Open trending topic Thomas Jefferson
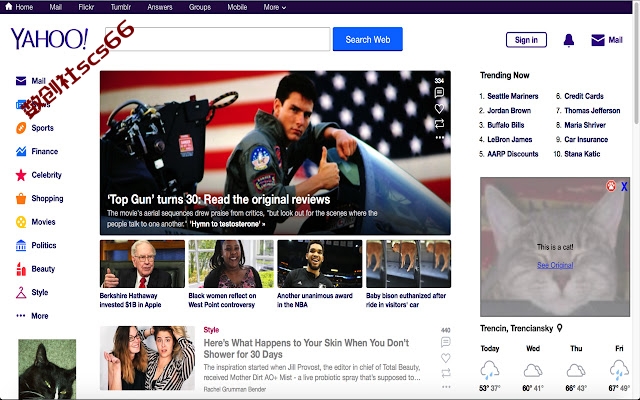Image resolution: width=640 pixels, height=400 pixels. click(x=592, y=110)
